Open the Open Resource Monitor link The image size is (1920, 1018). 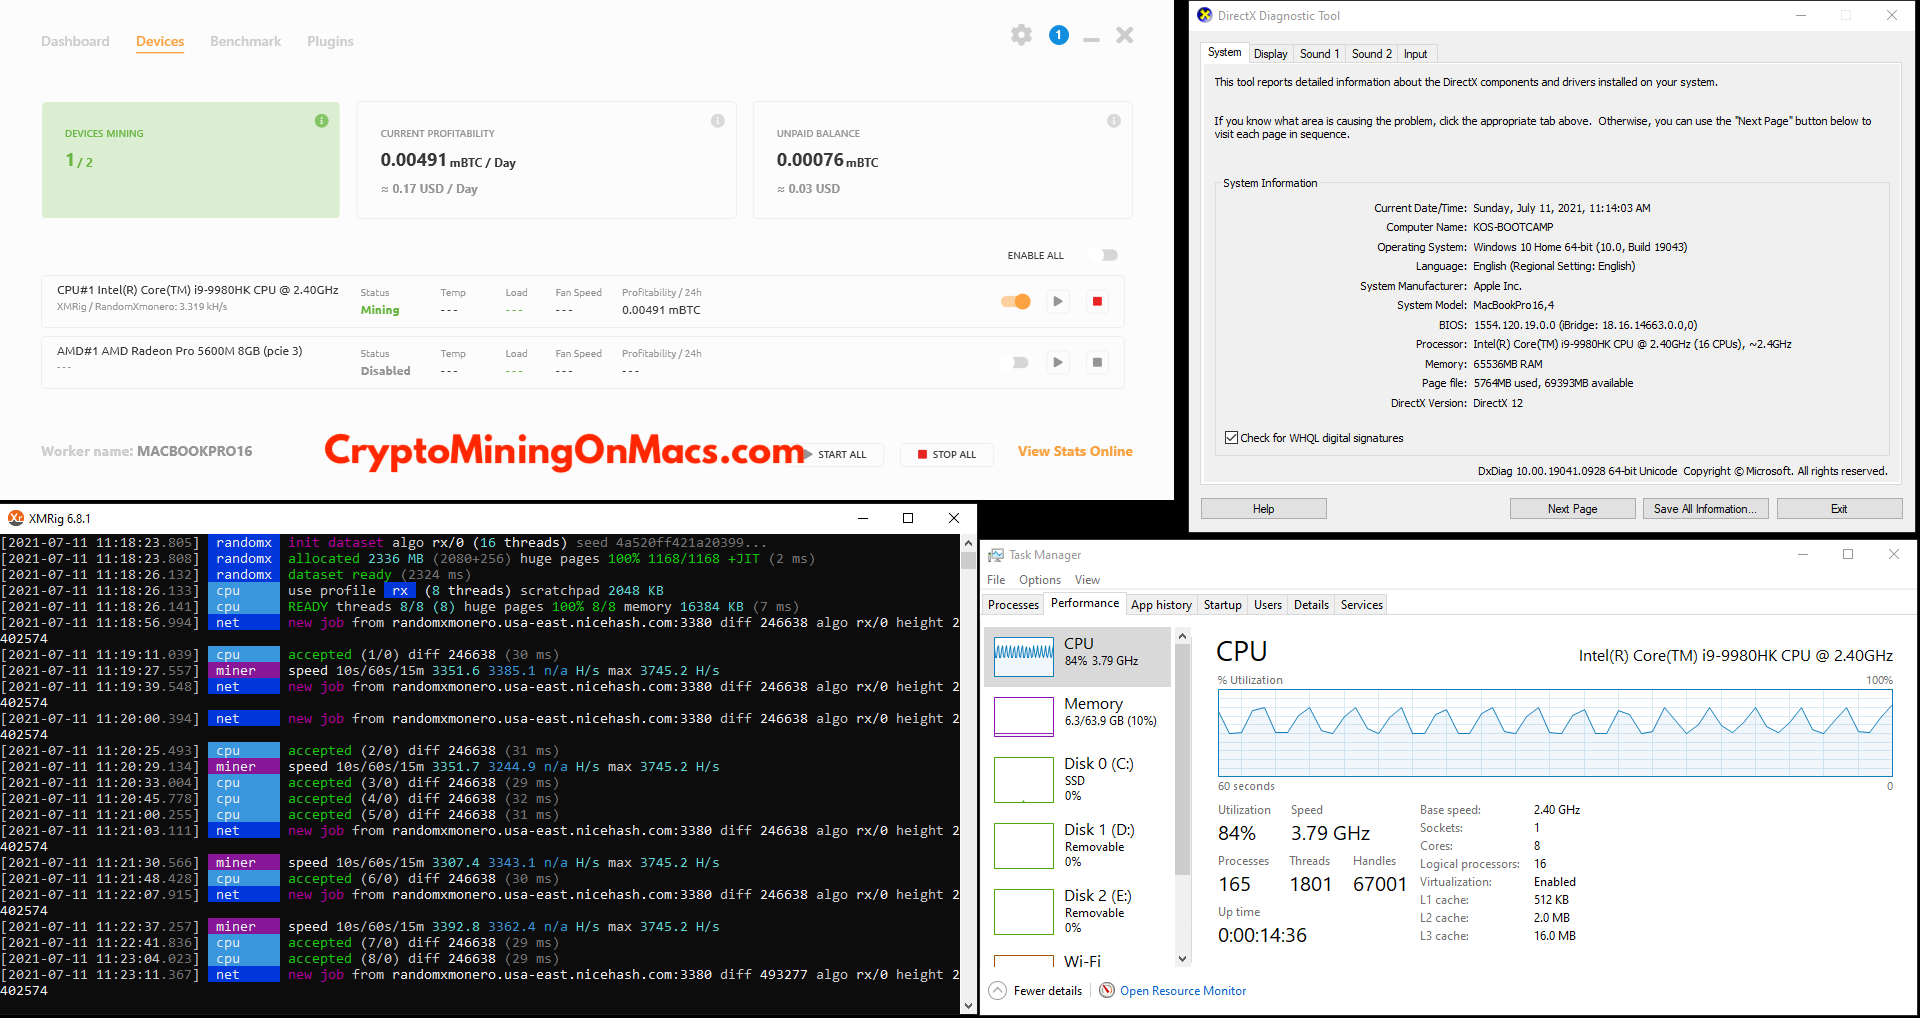click(1183, 991)
